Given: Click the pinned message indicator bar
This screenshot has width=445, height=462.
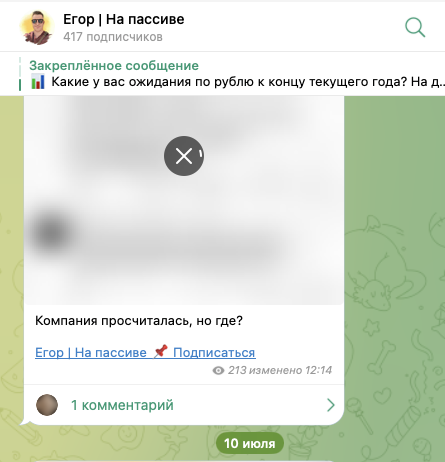Looking at the screenshot, I should pos(20,74).
